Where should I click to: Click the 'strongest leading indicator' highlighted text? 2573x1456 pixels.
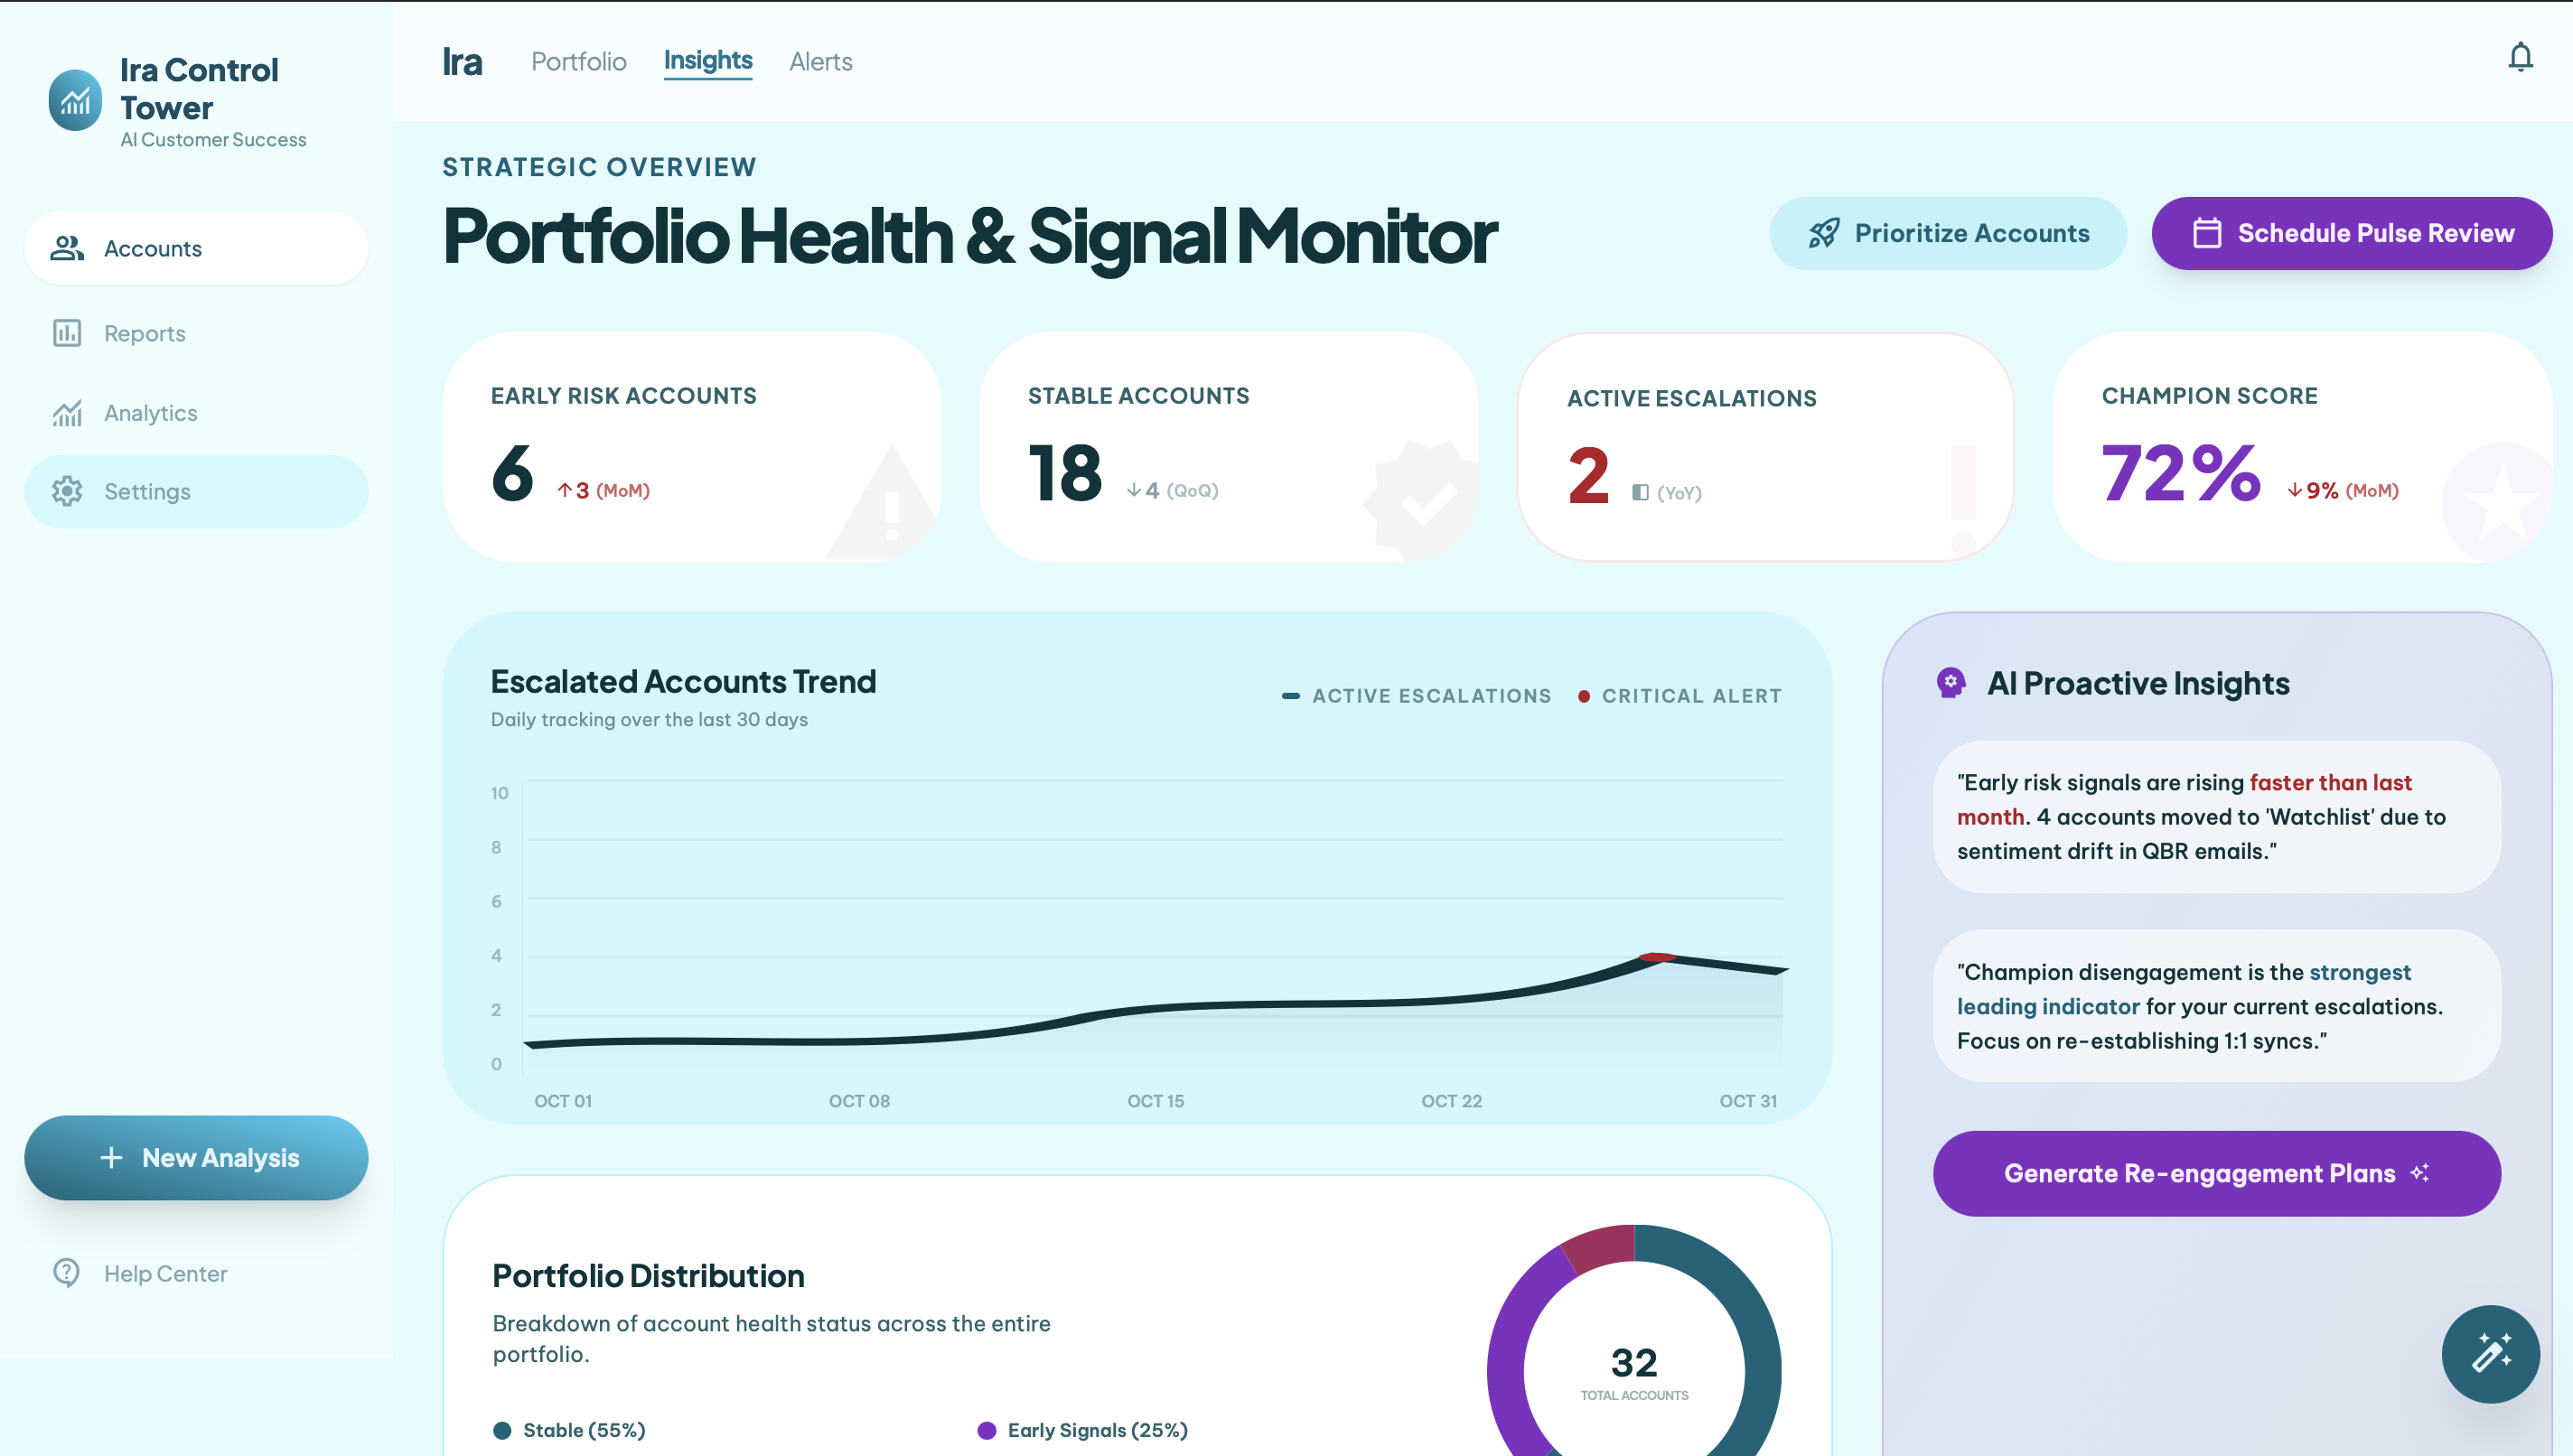tap(2184, 989)
